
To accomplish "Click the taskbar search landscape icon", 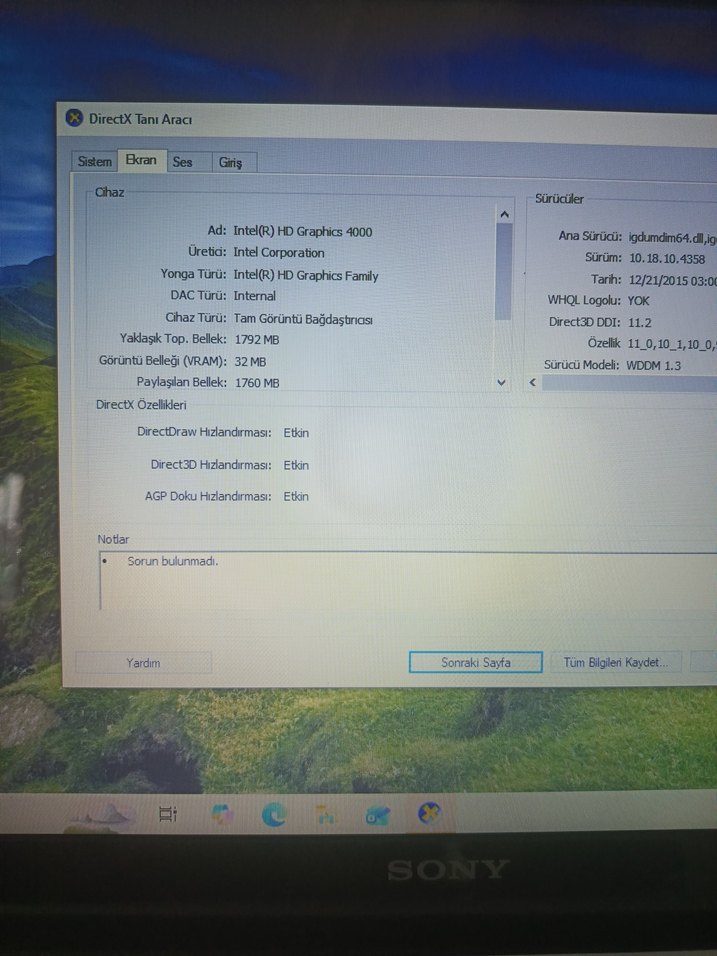I will [x=99, y=817].
